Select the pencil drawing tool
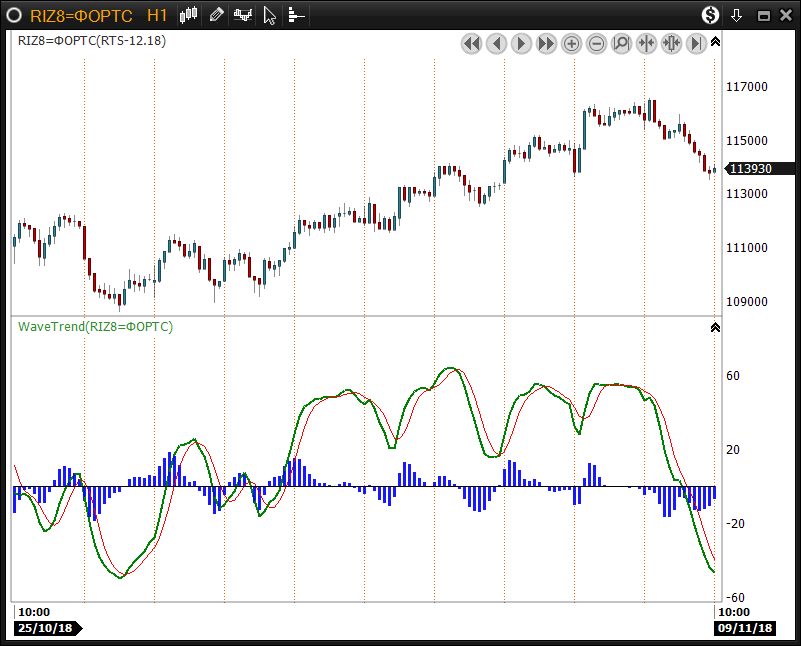This screenshot has height=646, width=801. point(217,15)
